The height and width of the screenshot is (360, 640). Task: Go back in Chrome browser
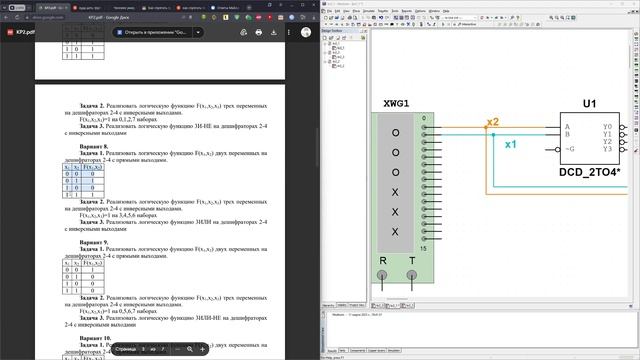pyautogui.click(x=6, y=18)
